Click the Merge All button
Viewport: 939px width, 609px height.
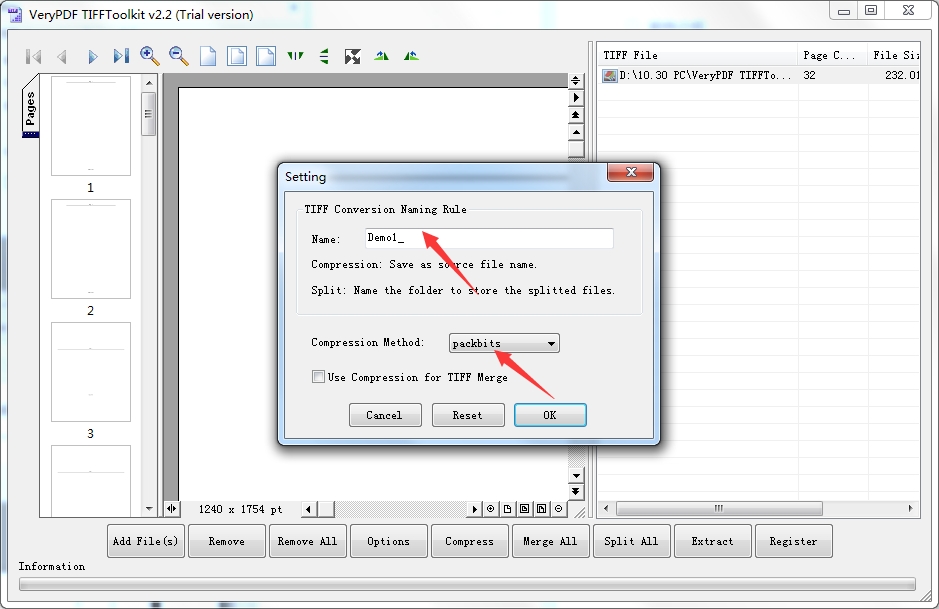[550, 541]
